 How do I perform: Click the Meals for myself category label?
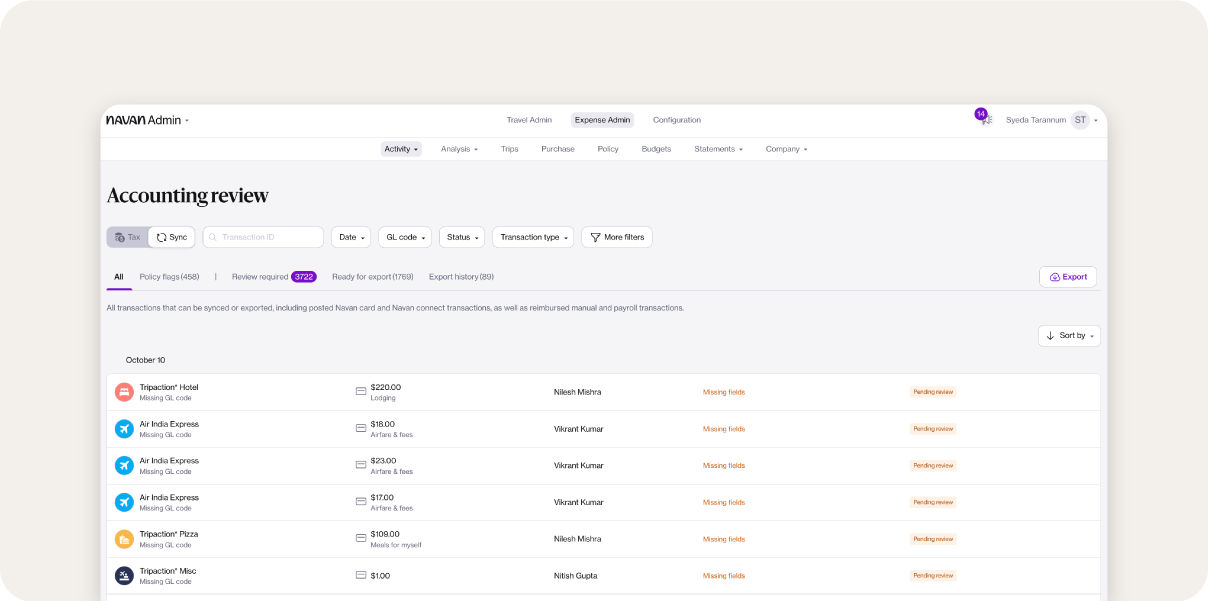[396, 545]
